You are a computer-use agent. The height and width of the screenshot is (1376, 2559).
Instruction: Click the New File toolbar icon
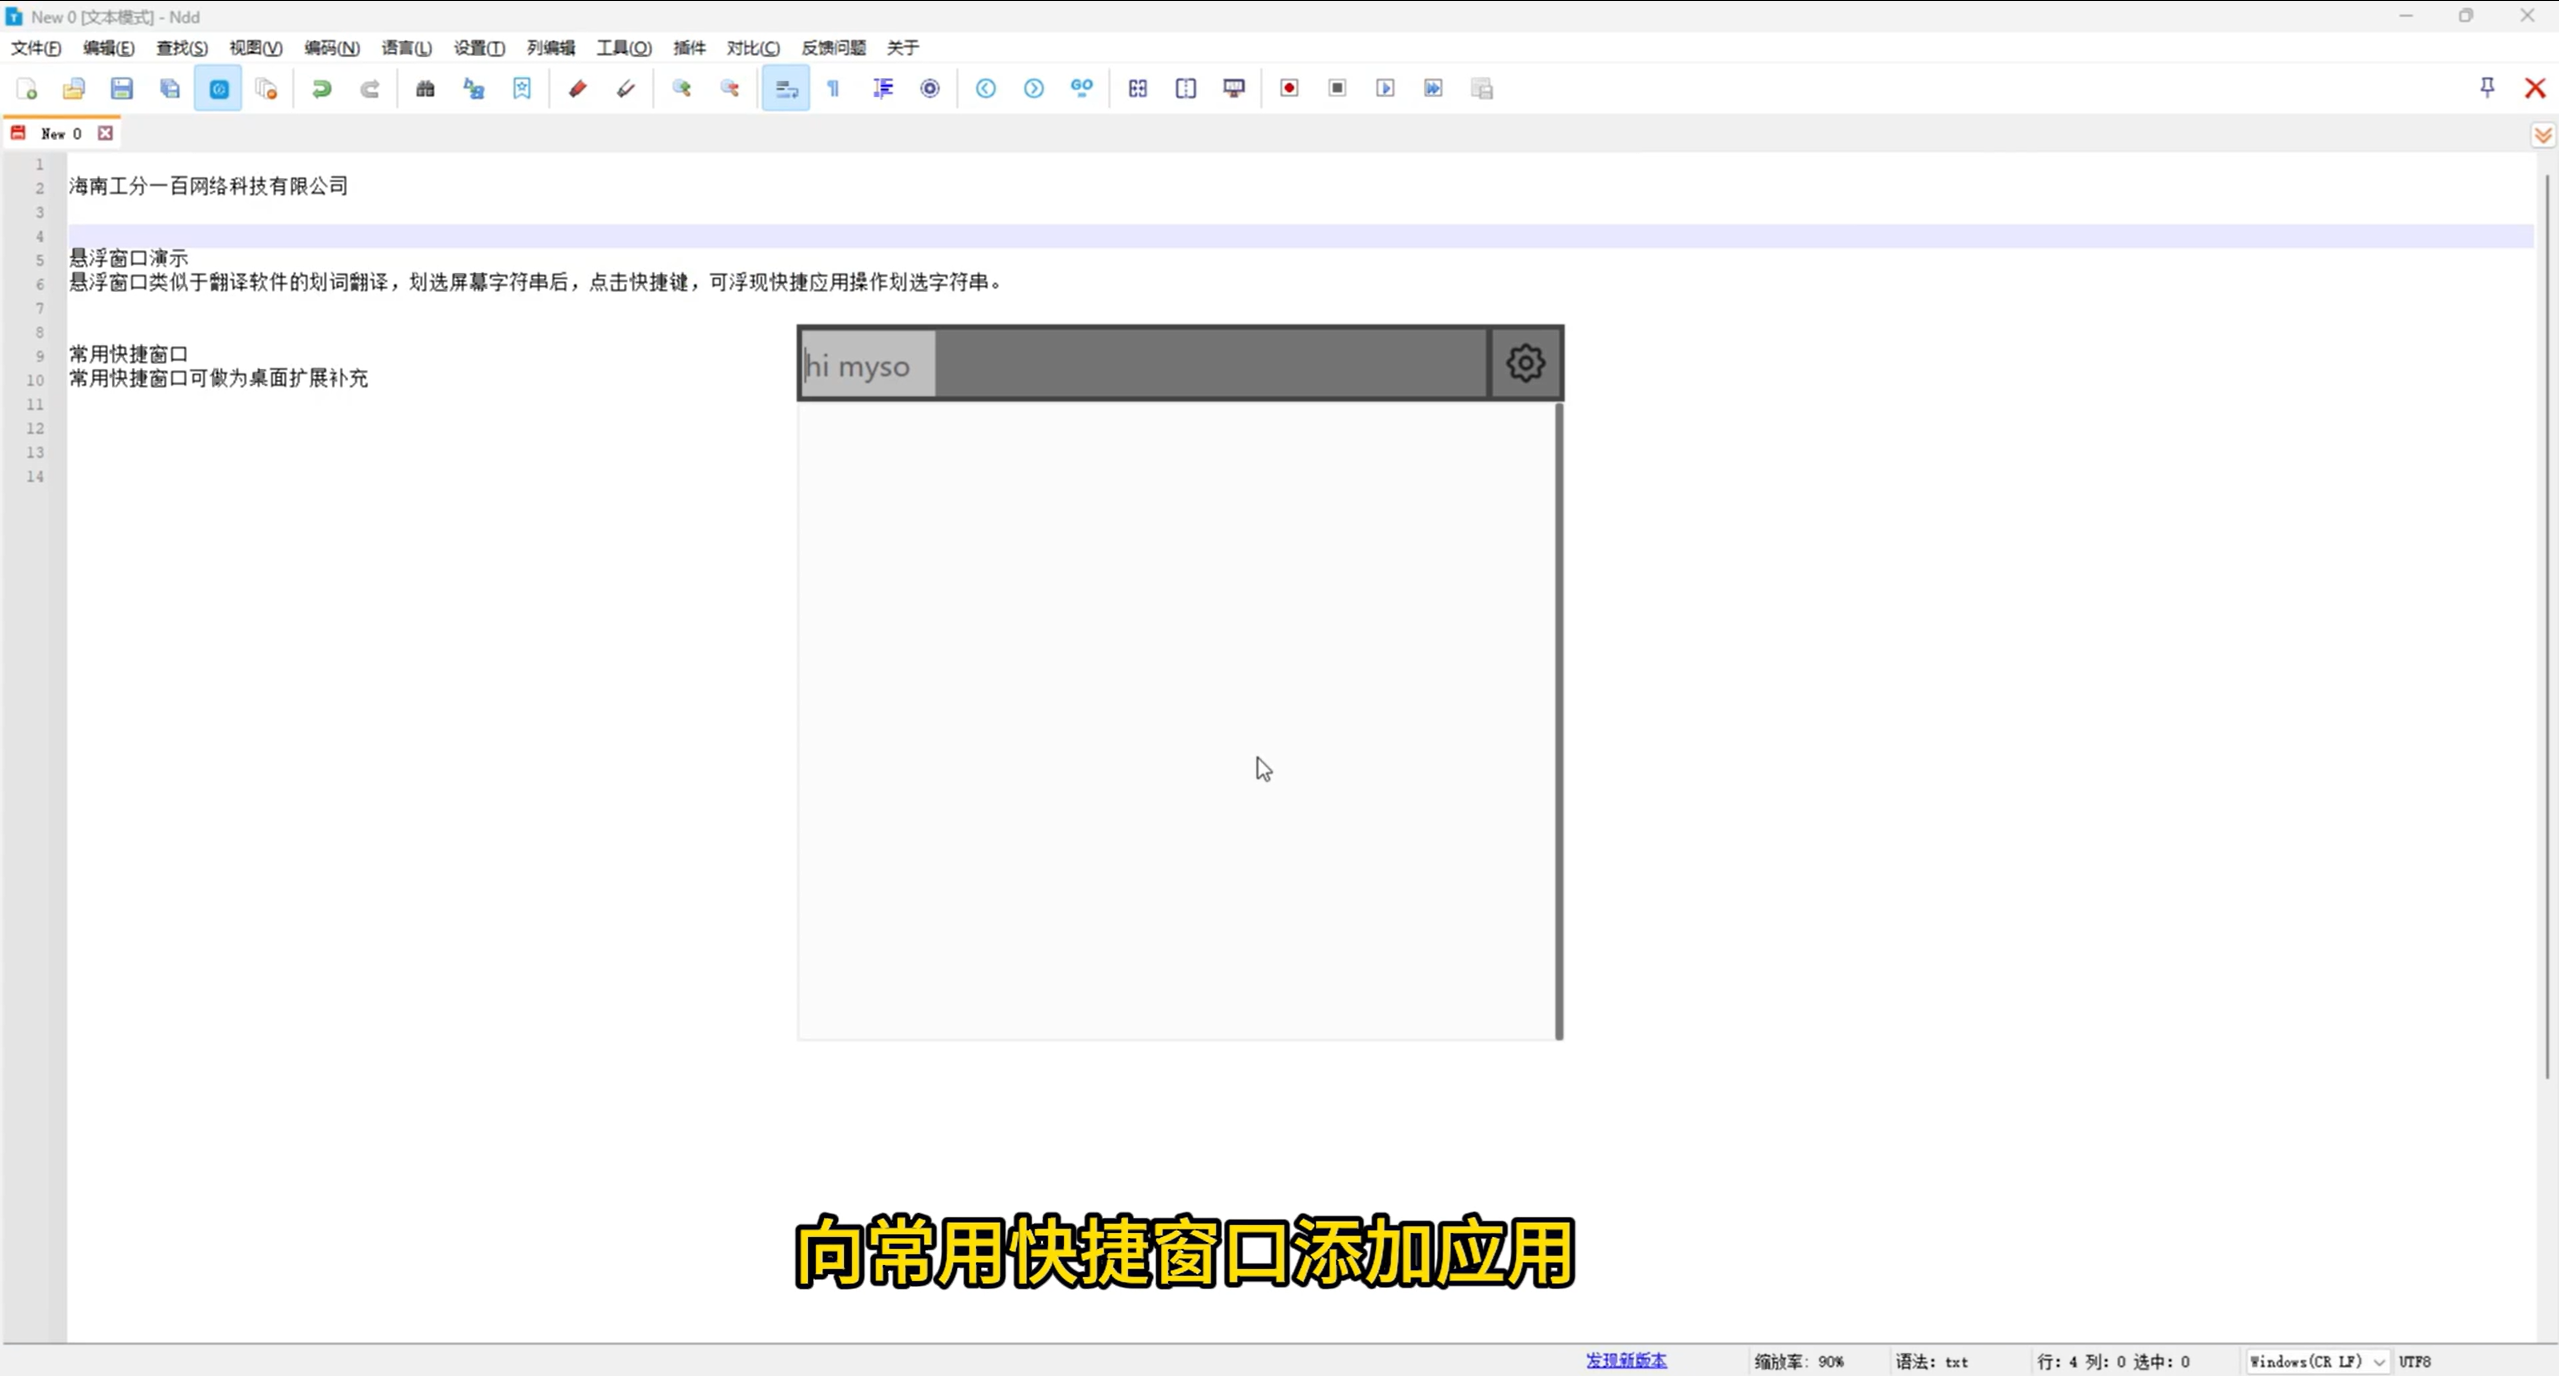click(x=27, y=89)
